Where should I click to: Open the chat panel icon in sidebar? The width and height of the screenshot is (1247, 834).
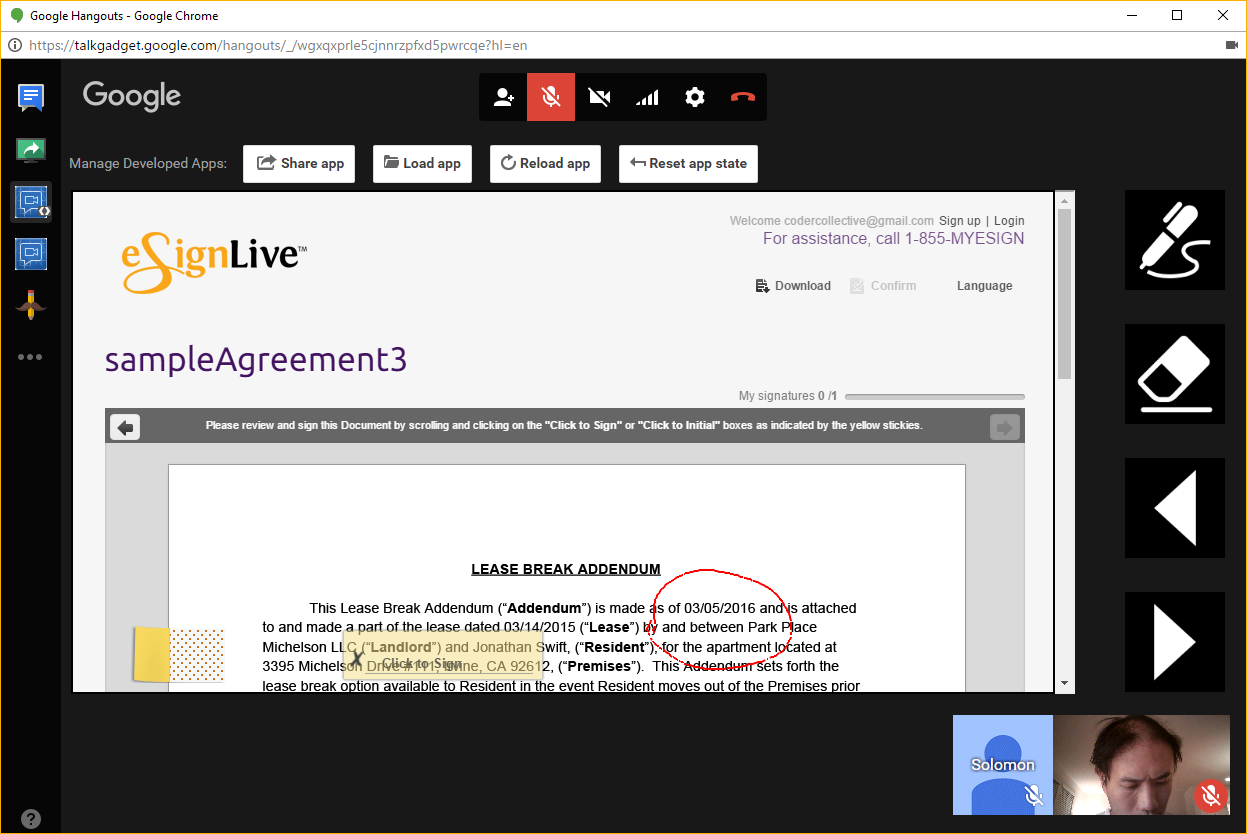[x=31, y=97]
